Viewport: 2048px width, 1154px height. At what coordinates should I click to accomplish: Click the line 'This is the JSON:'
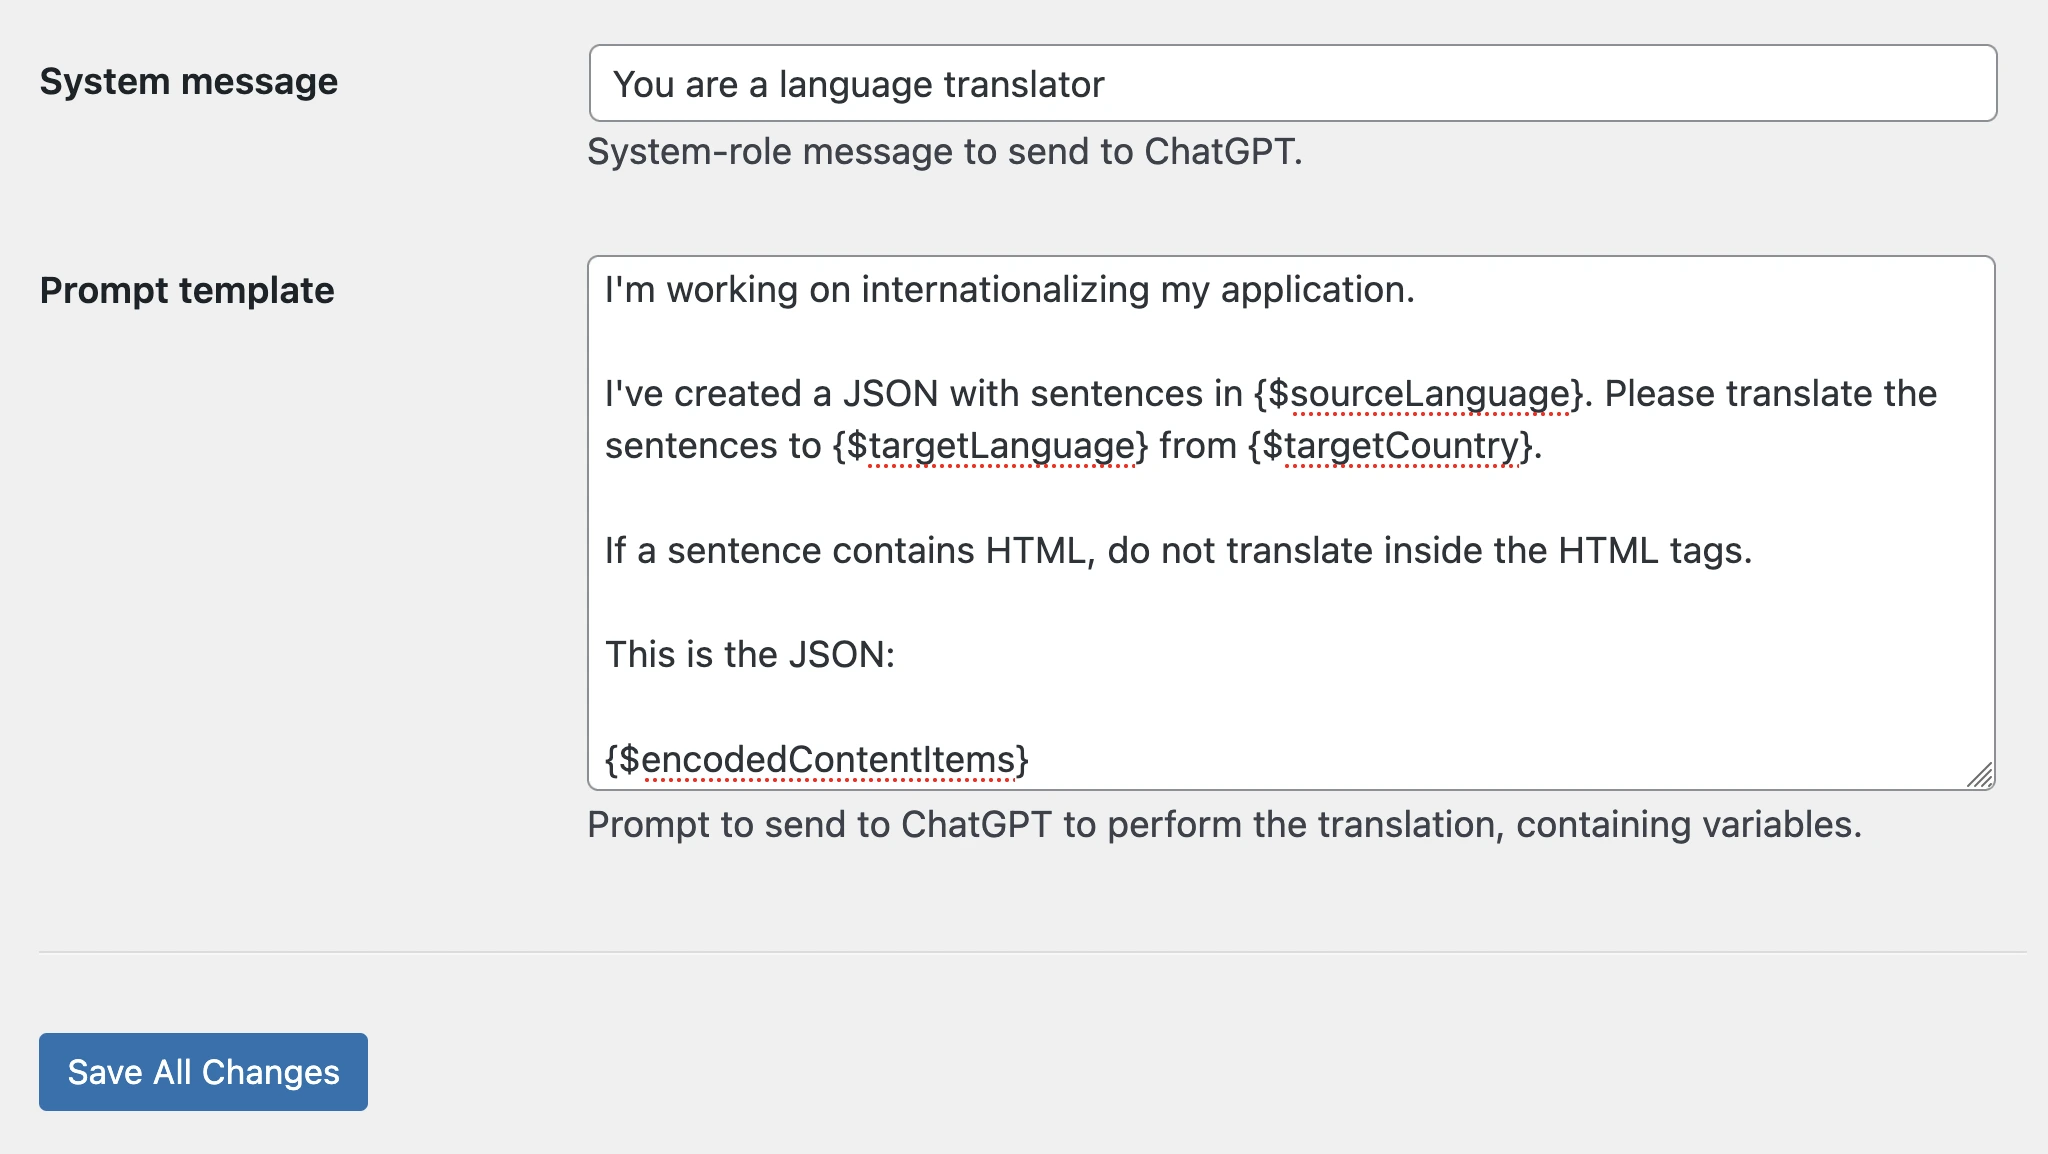pyautogui.click(x=749, y=654)
